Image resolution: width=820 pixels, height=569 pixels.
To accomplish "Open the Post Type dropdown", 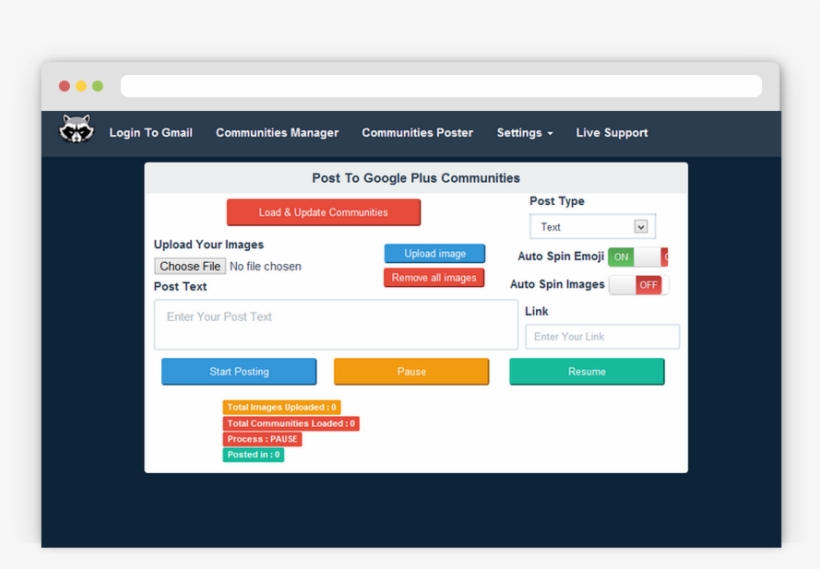I will (x=592, y=227).
